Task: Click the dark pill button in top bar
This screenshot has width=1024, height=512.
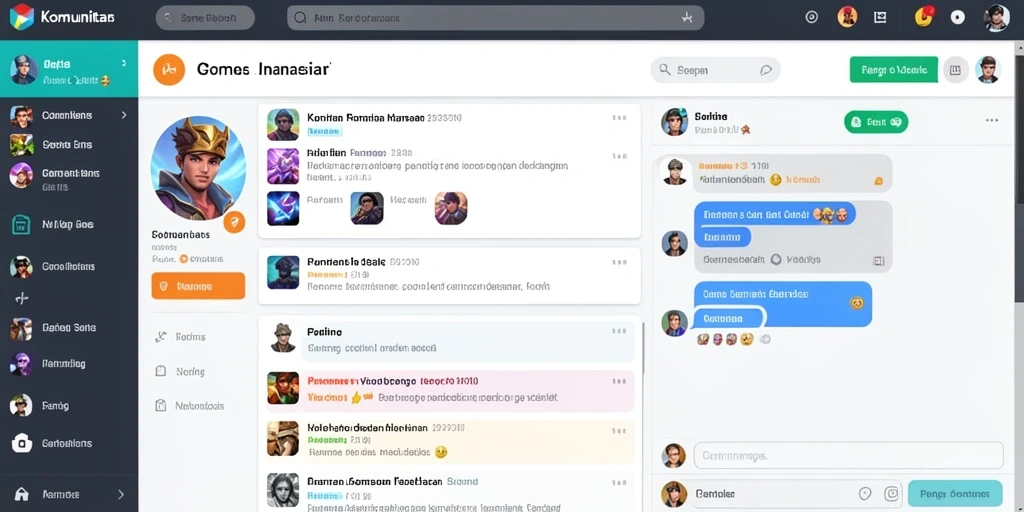Action: coord(205,18)
